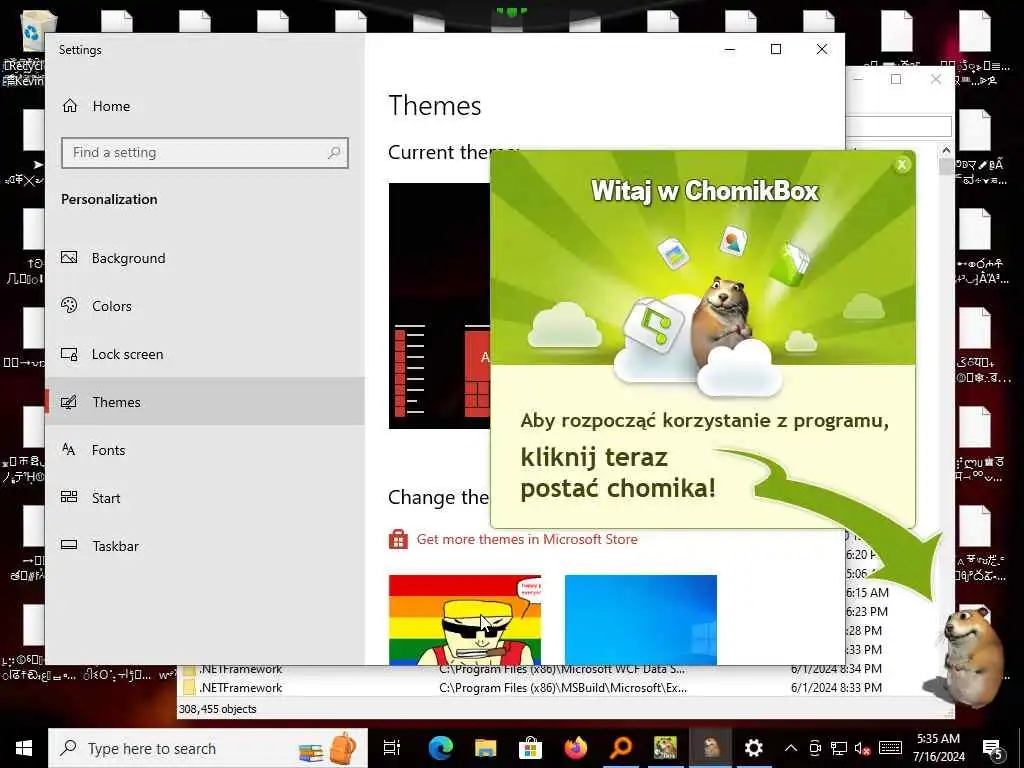Image resolution: width=1024 pixels, height=768 pixels.
Task: Minimize the Settings window
Action: pos(730,49)
